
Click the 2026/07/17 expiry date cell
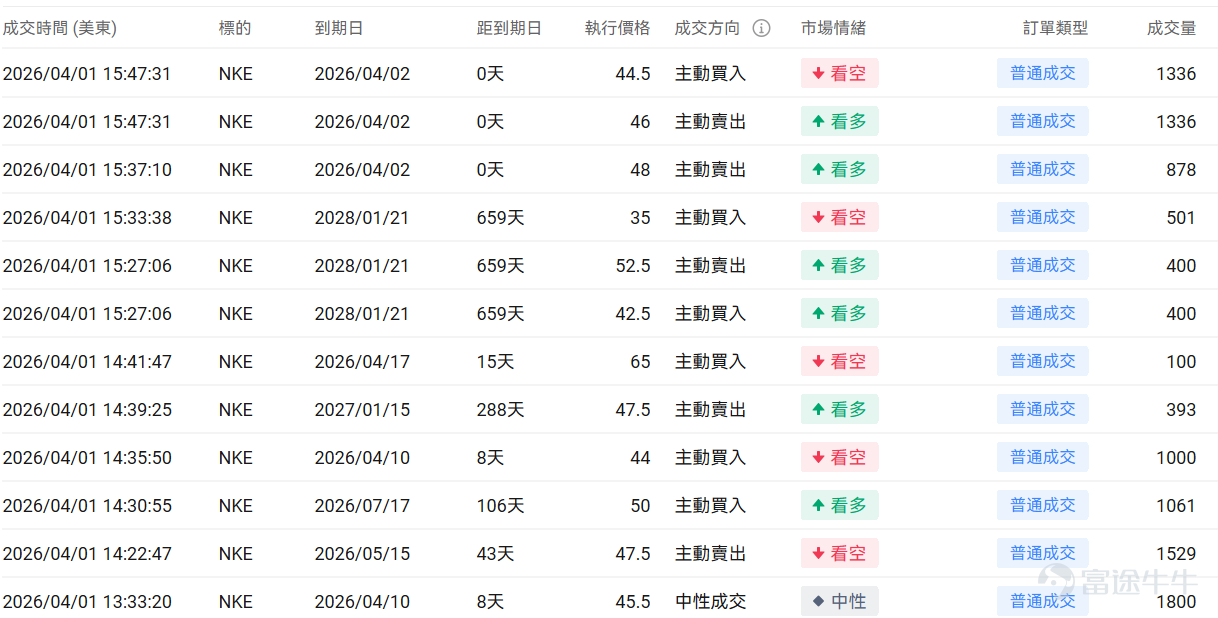click(x=362, y=506)
